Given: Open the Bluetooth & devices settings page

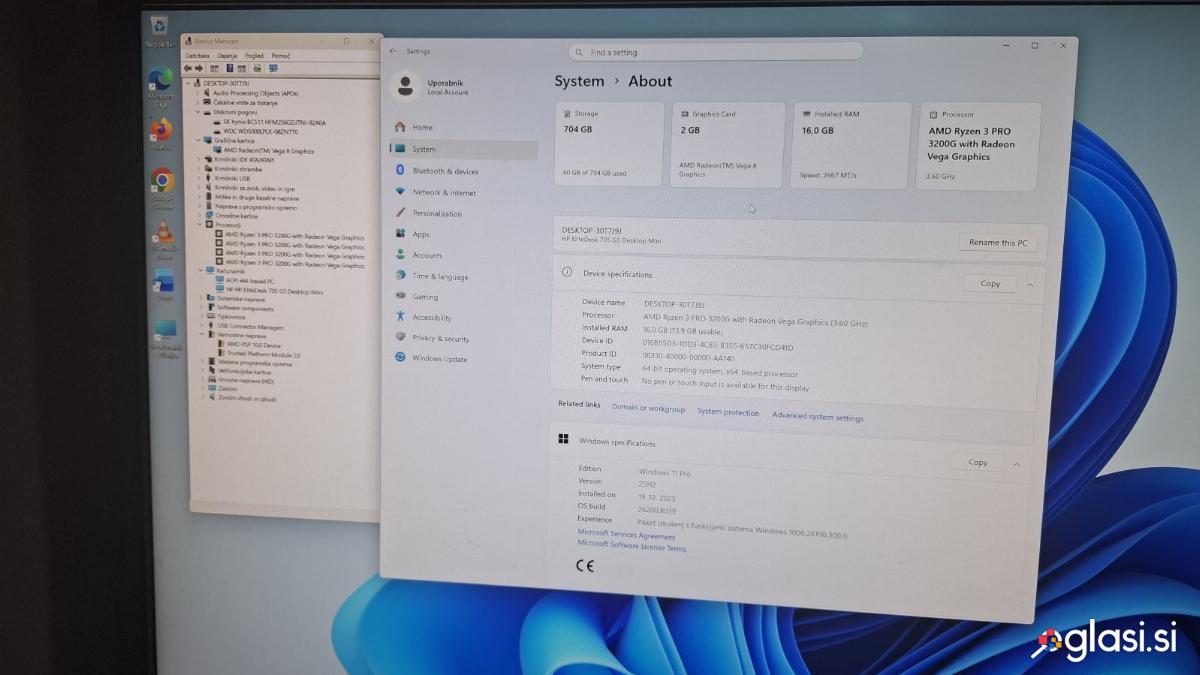Looking at the screenshot, I should pyautogui.click(x=445, y=171).
